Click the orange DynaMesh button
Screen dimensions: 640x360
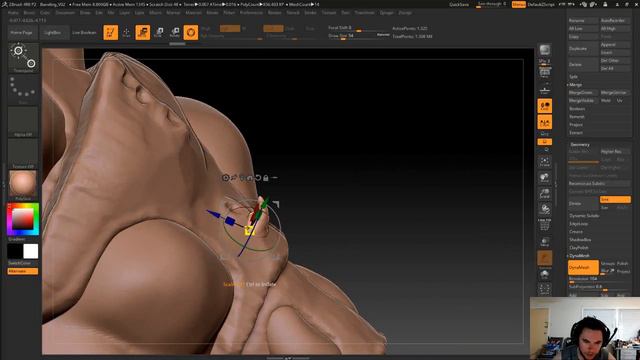pyautogui.click(x=583, y=267)
